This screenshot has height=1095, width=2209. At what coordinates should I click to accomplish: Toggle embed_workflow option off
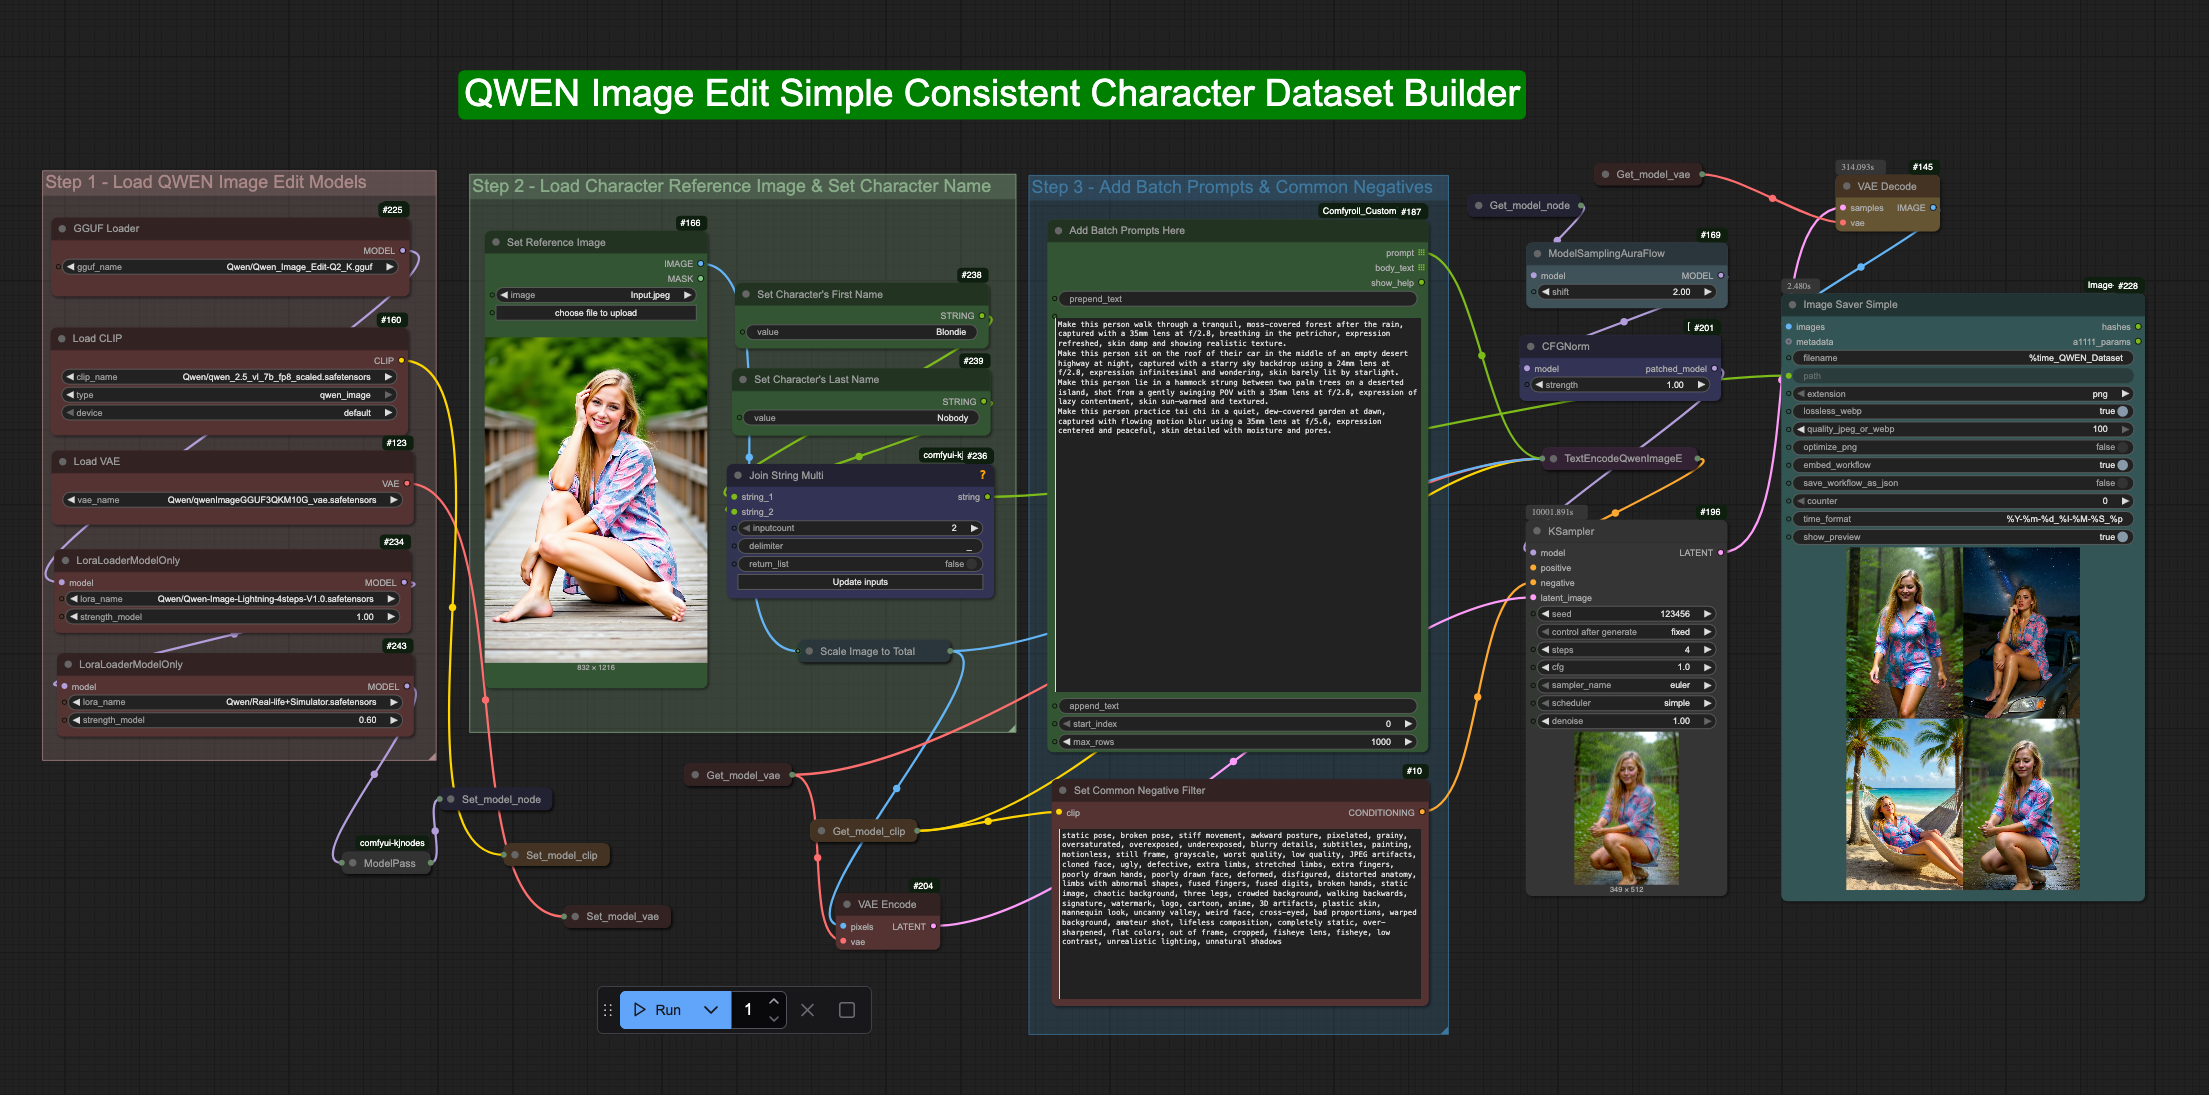(2122, 465)
